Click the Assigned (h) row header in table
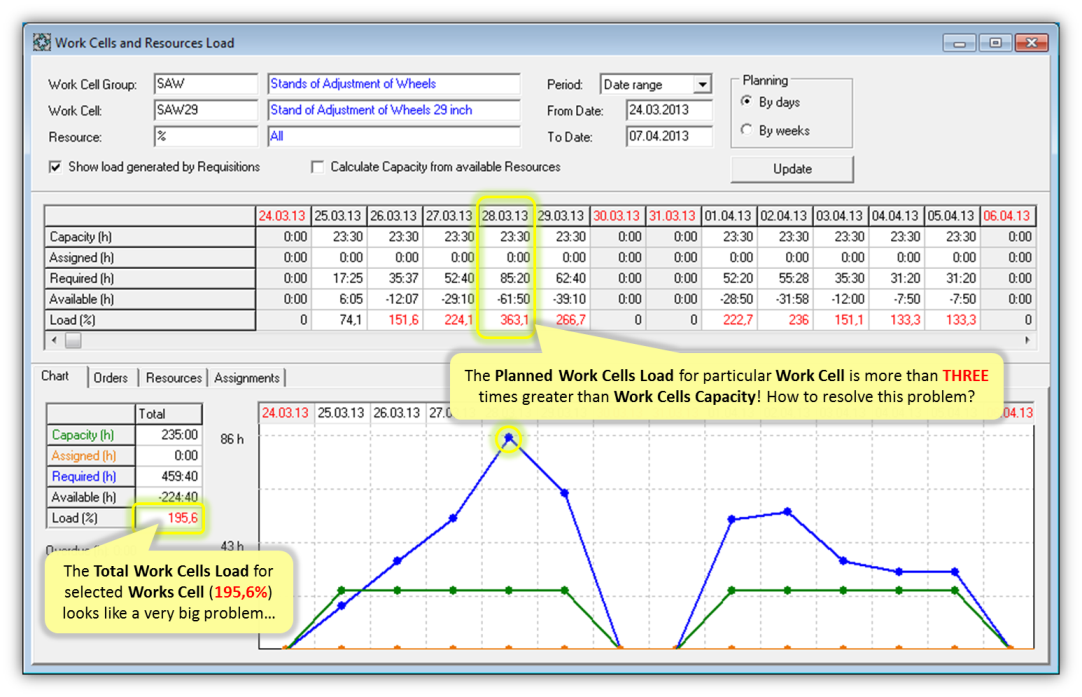Screen dimensions: 1082x697 pos(150,257)
